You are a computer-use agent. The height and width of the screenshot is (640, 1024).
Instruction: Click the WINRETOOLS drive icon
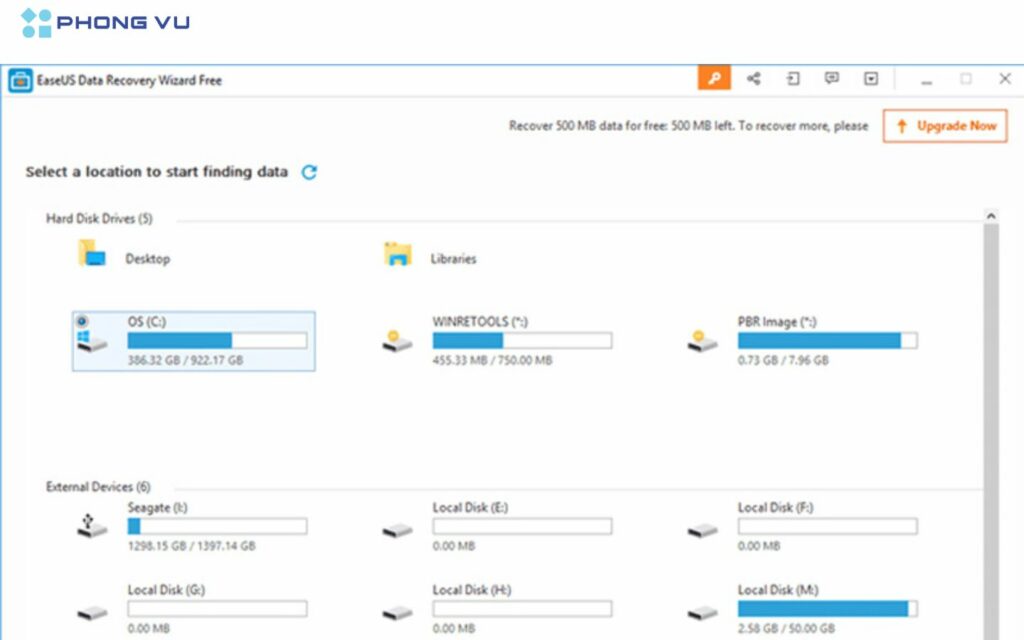397,342
